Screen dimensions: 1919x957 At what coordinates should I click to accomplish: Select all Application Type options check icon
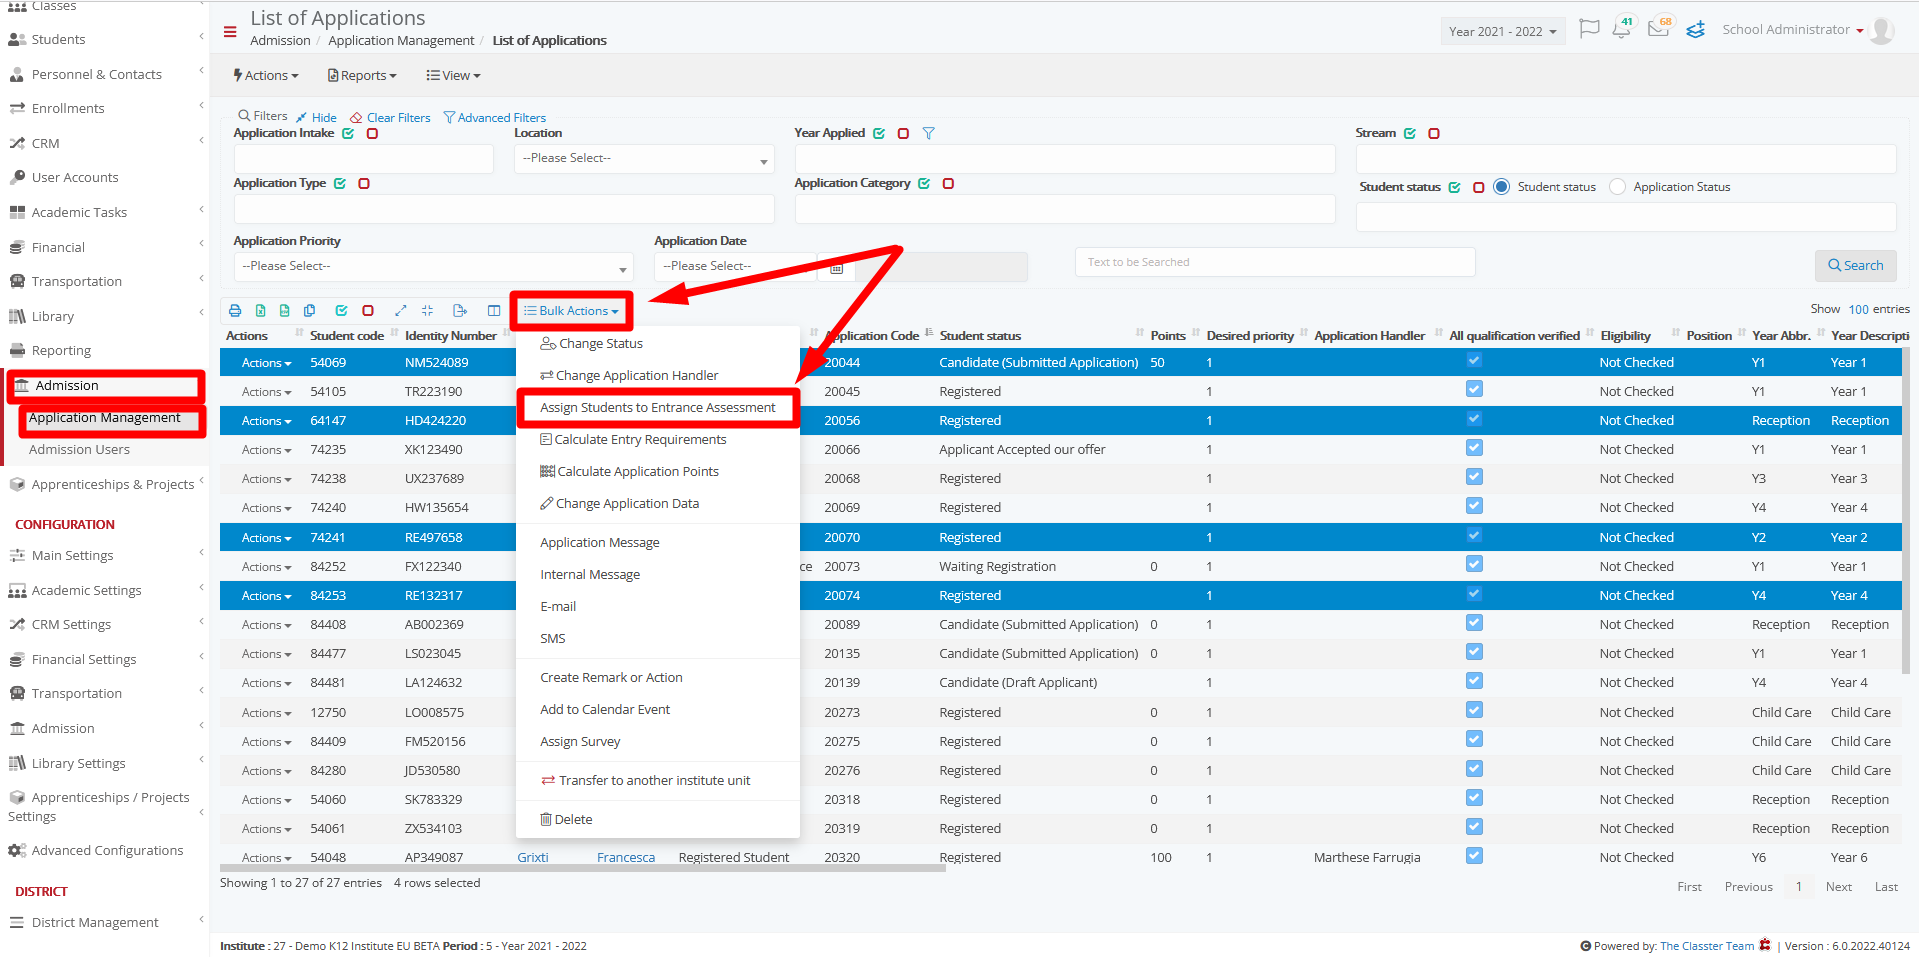click(x=340, y=183)
